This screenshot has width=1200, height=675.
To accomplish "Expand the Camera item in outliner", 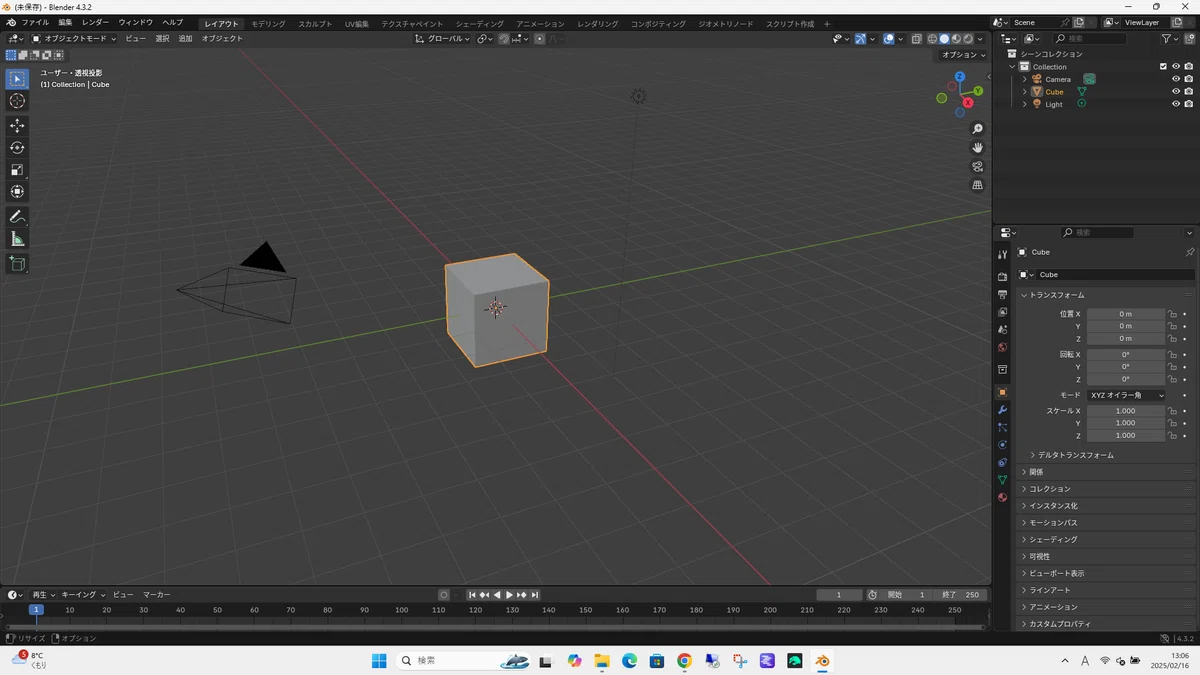I will tap(1024, 79).
